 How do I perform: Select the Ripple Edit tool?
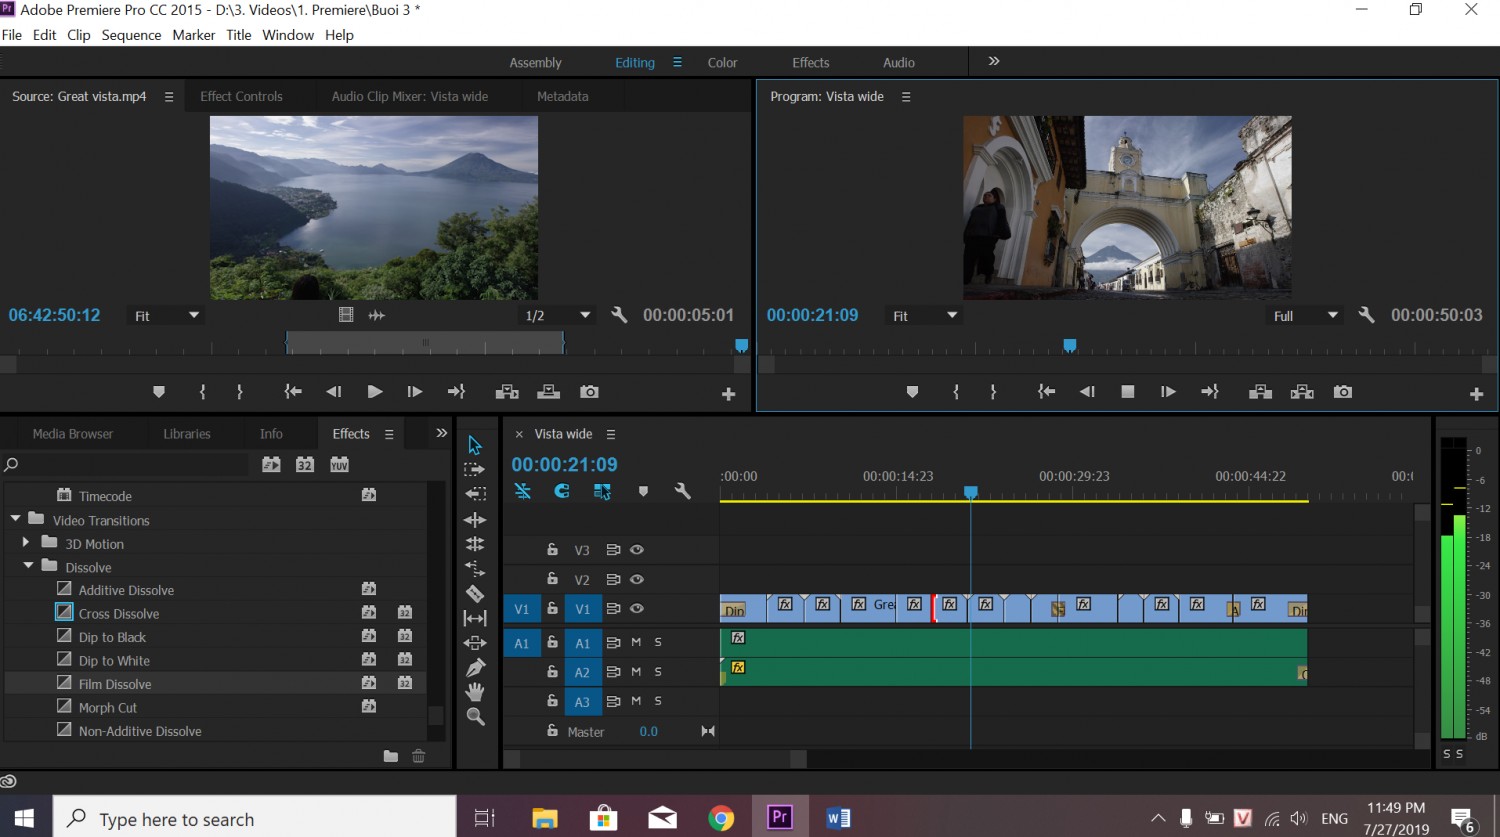(x=475, y=520)
